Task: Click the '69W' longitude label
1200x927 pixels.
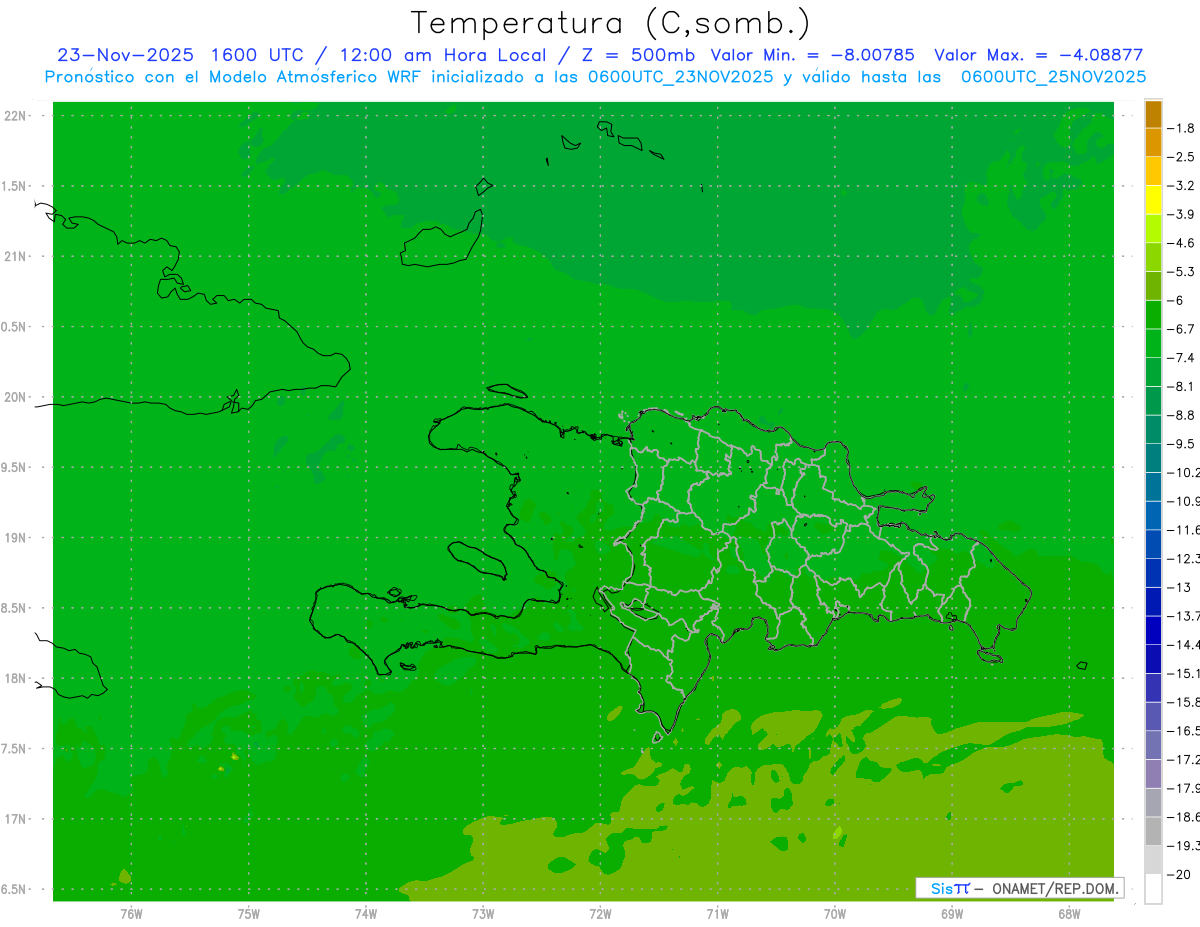Action: click(952, 914)
